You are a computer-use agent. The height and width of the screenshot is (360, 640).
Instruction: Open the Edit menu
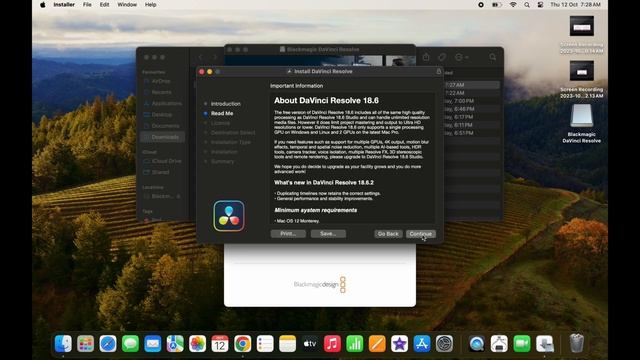tap(104, 5)
